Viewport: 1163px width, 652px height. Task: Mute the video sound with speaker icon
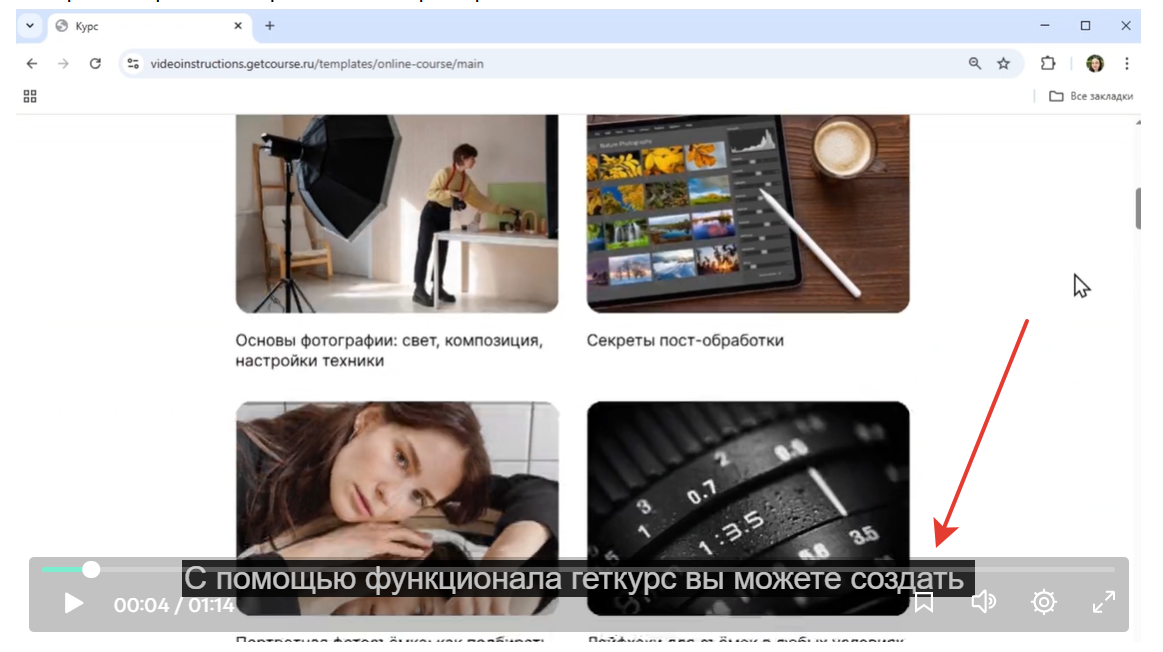983,602
